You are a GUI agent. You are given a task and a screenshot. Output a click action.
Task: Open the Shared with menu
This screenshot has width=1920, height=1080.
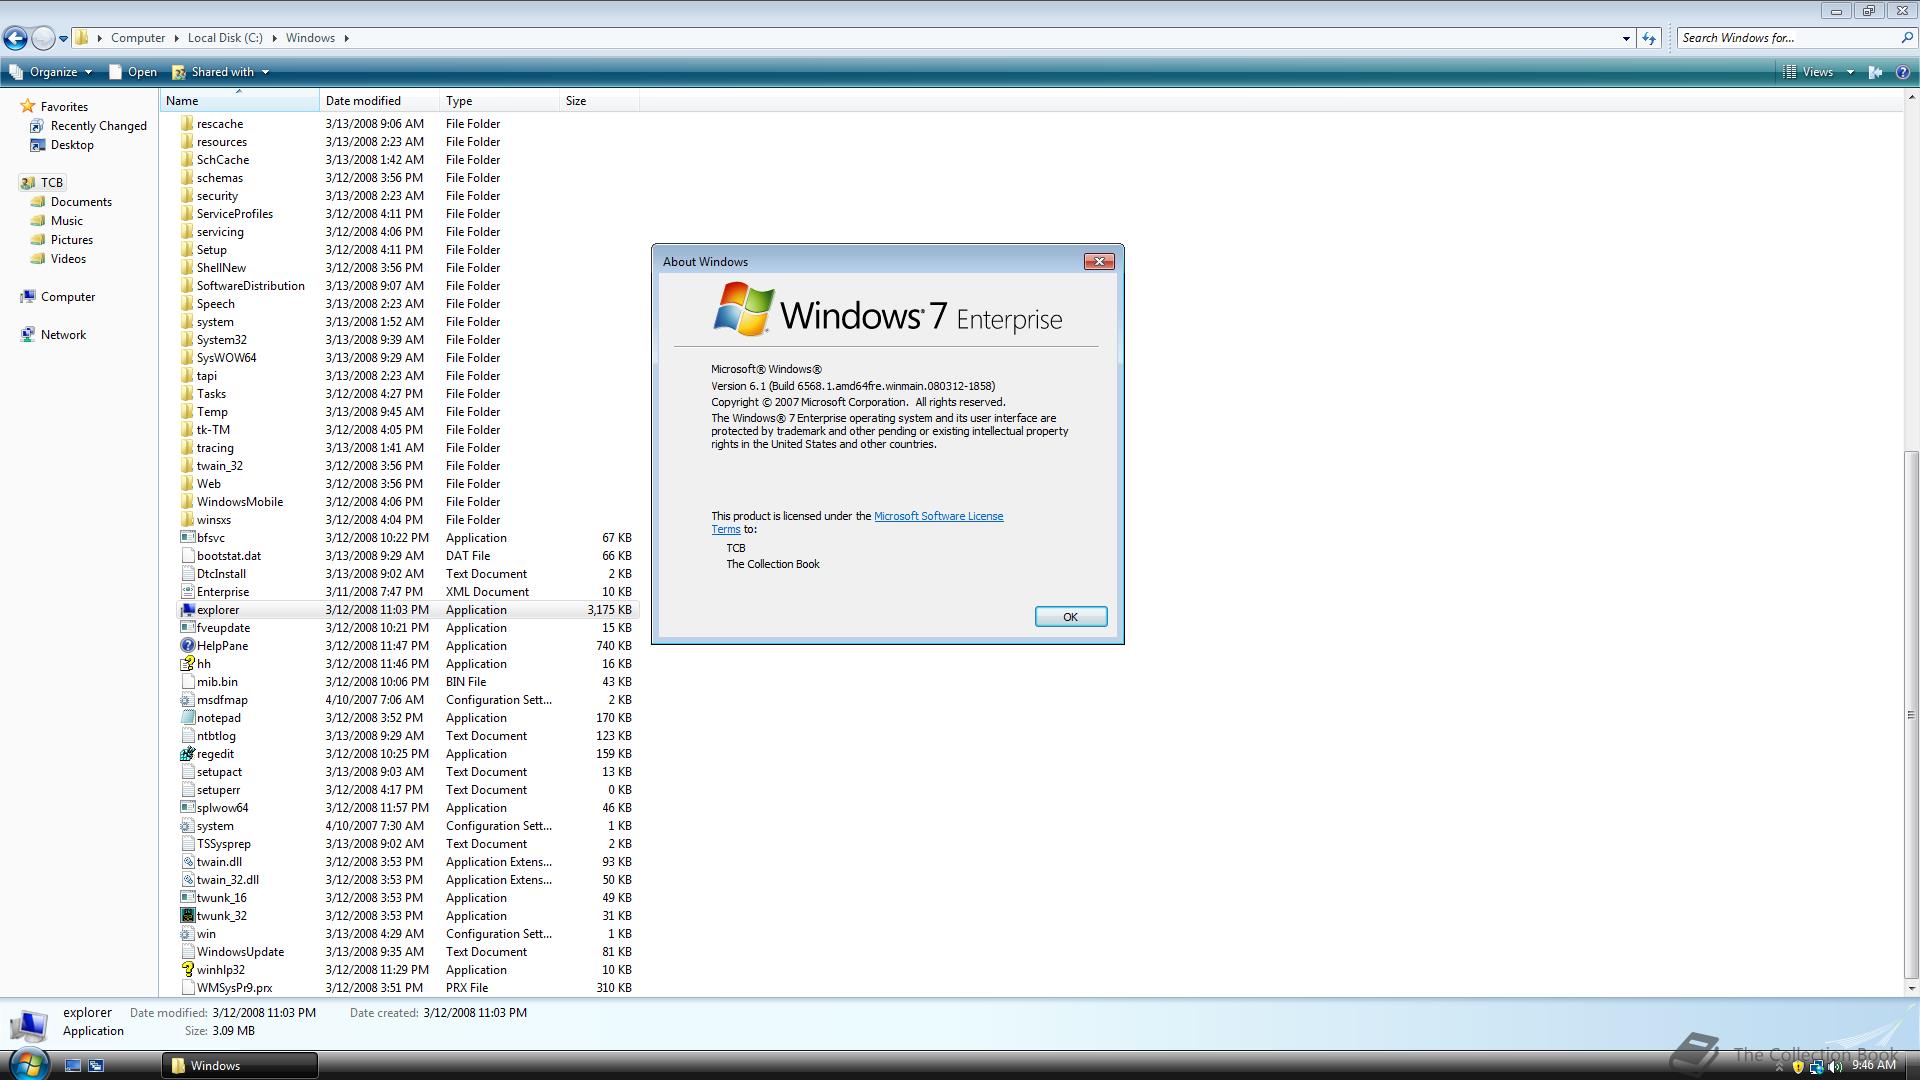click(x=221, y=72)
